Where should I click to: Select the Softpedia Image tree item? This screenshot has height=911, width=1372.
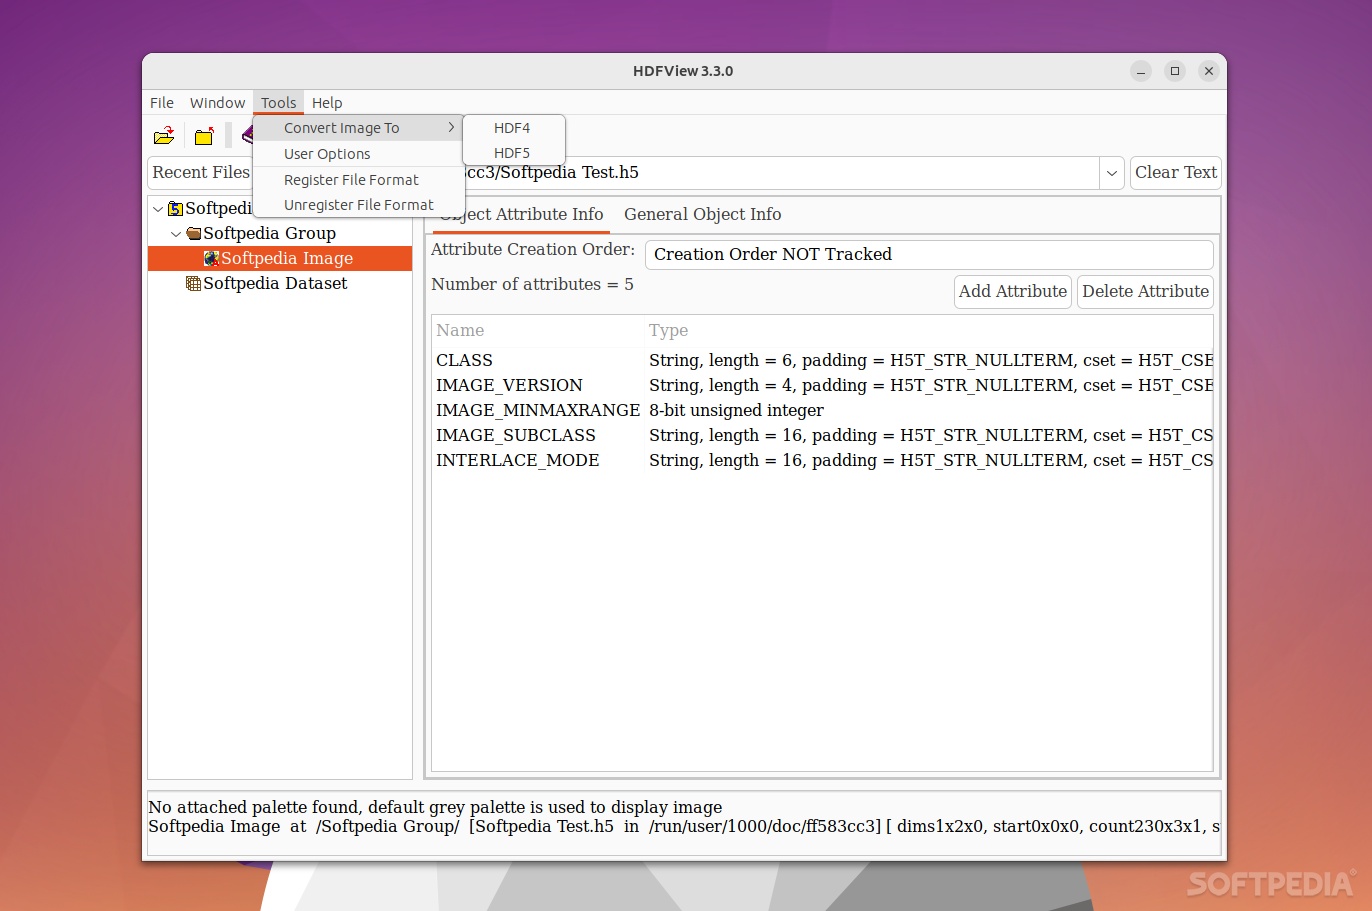click(x=280, y=258)
